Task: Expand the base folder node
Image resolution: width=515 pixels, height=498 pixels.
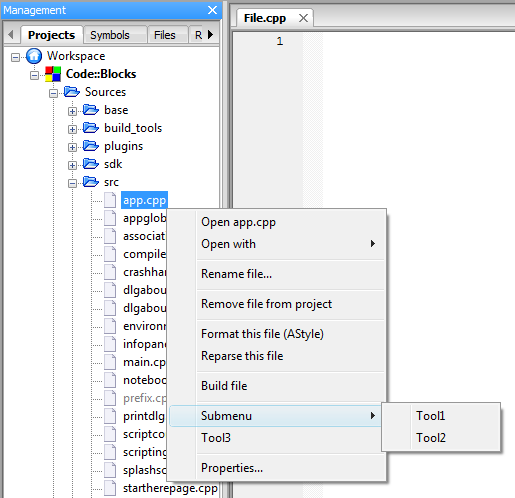Action: pyautogui.click(x=72, y=111)
